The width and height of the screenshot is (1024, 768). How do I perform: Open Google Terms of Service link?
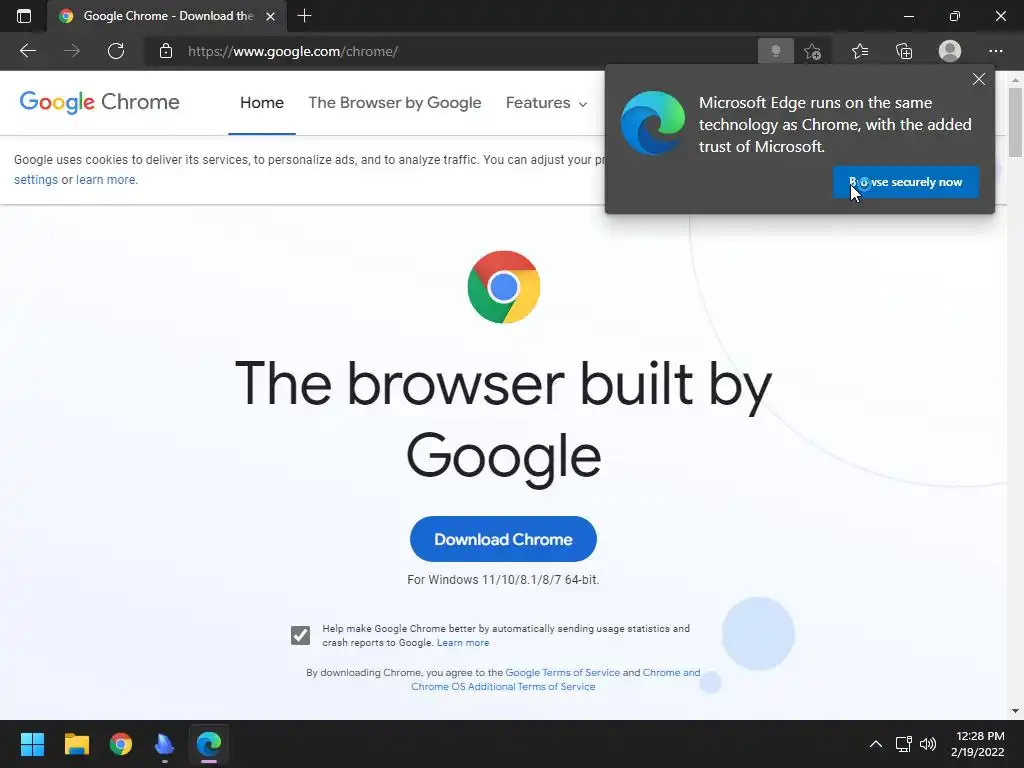[x=562, y=673]
